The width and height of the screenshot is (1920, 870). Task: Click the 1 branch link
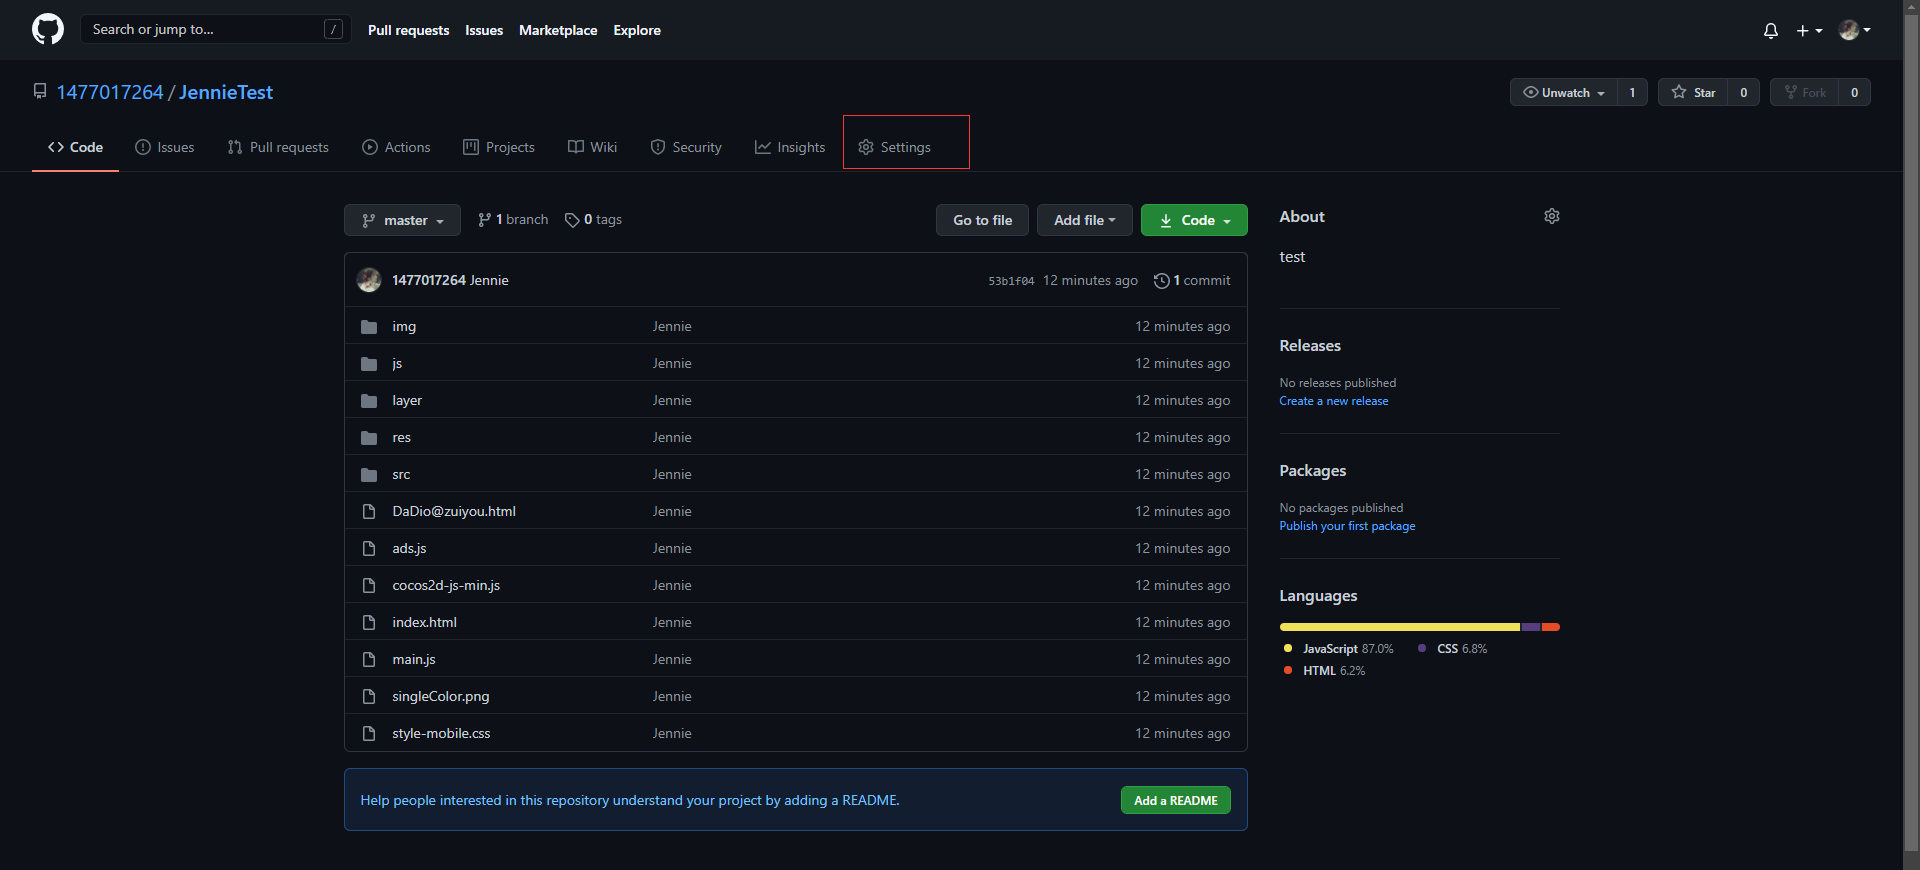click(x=513, y=219)
